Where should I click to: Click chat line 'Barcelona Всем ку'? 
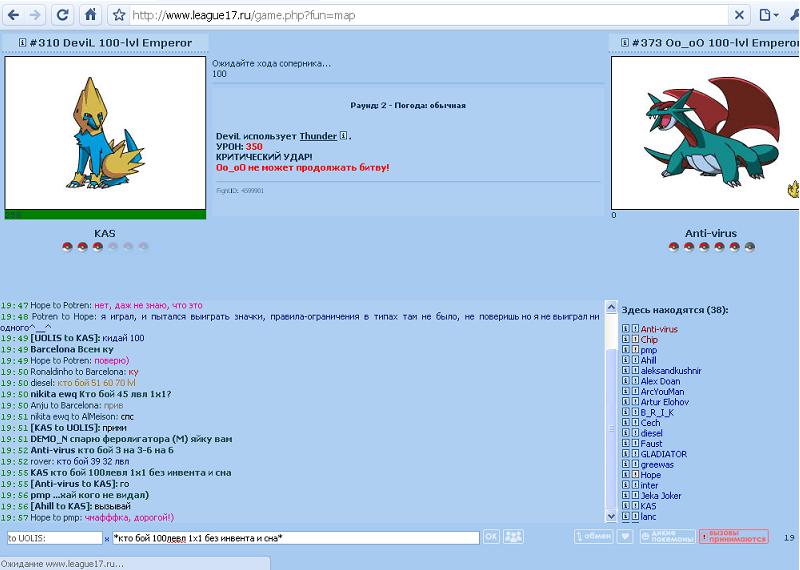(x=72, y=349)
